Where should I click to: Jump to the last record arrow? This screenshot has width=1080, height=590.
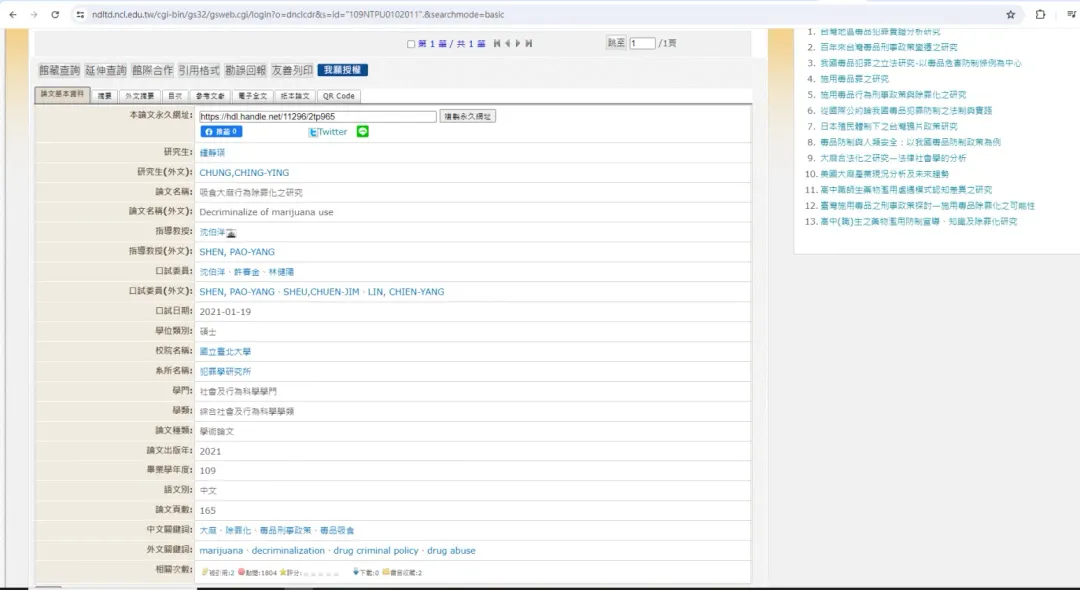tap(529, 43)
